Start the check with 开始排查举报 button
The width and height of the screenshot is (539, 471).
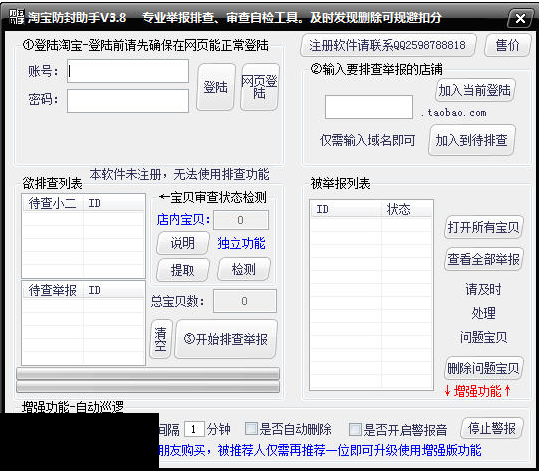226,339
